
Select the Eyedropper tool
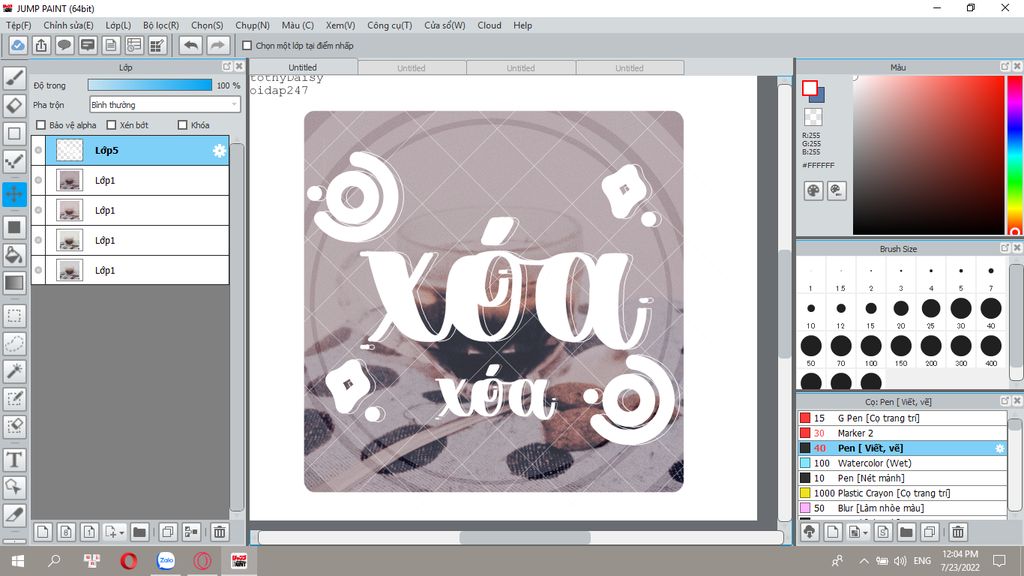click(14, 515)
